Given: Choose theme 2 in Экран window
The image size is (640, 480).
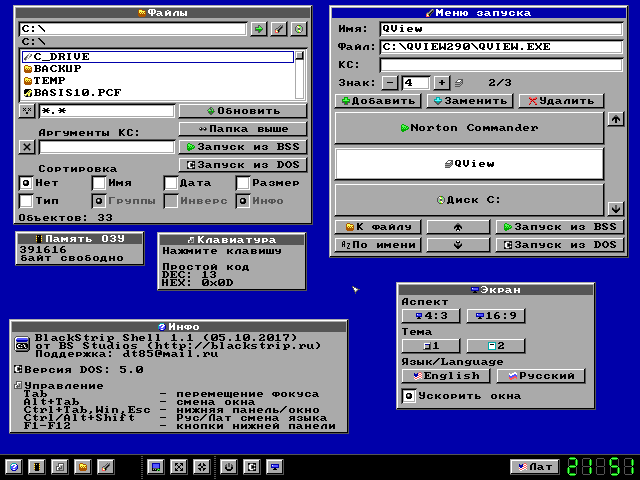Looking at the screenshot, I should click(x=496, y=346).
